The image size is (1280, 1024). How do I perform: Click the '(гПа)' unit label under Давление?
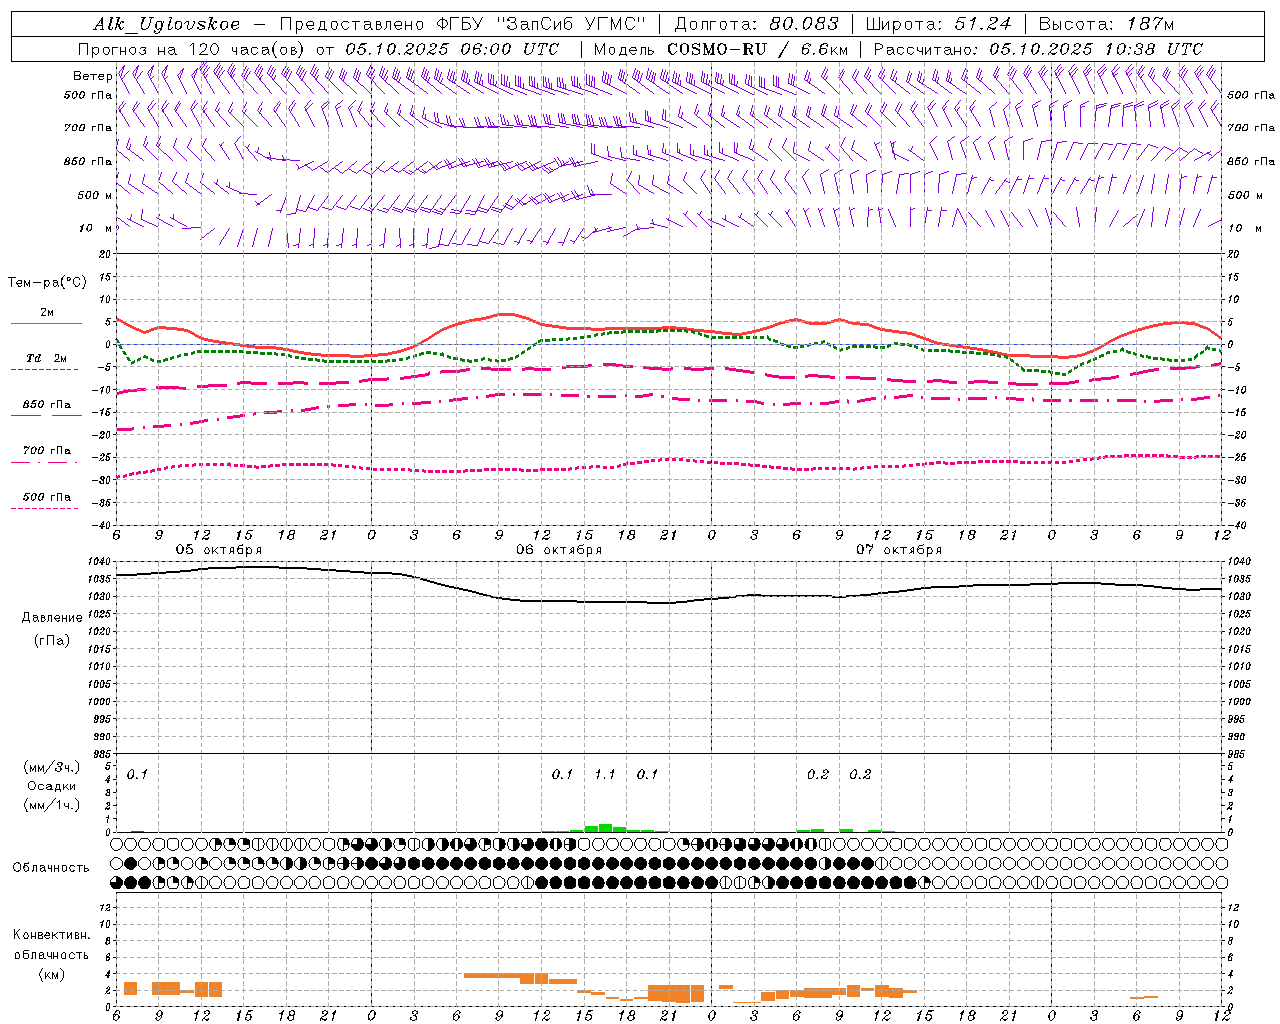[x=52, y=640]
